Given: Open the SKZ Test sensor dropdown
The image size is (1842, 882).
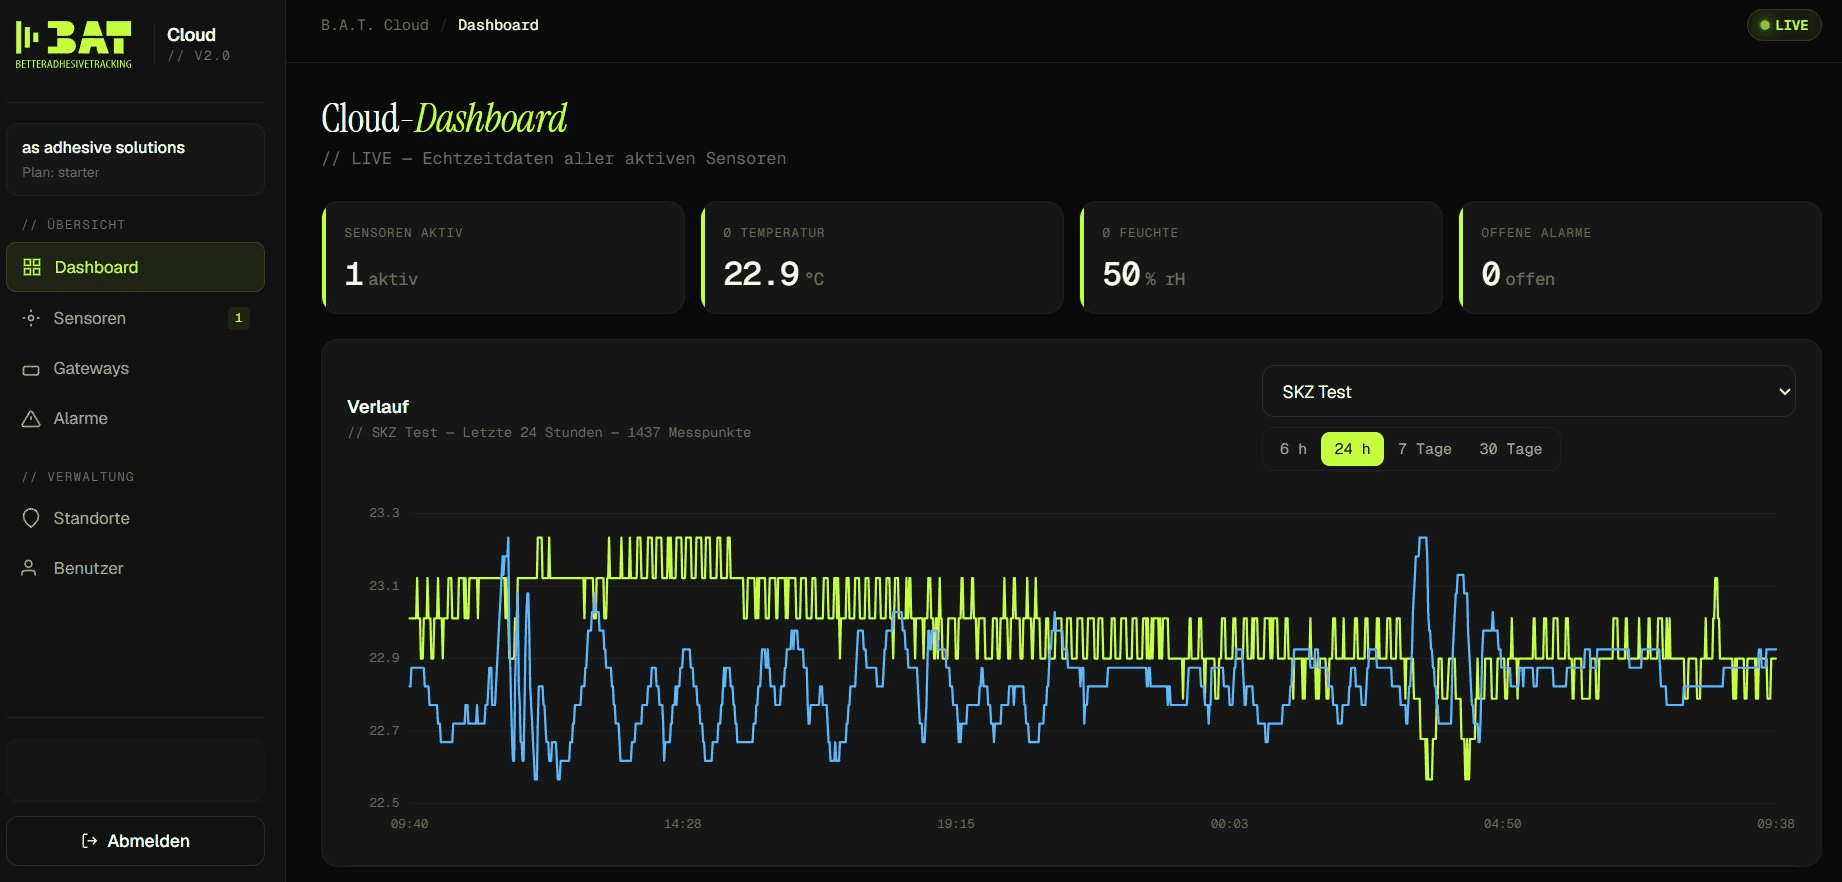Looking at the screenshot, I should (1528, 391).
